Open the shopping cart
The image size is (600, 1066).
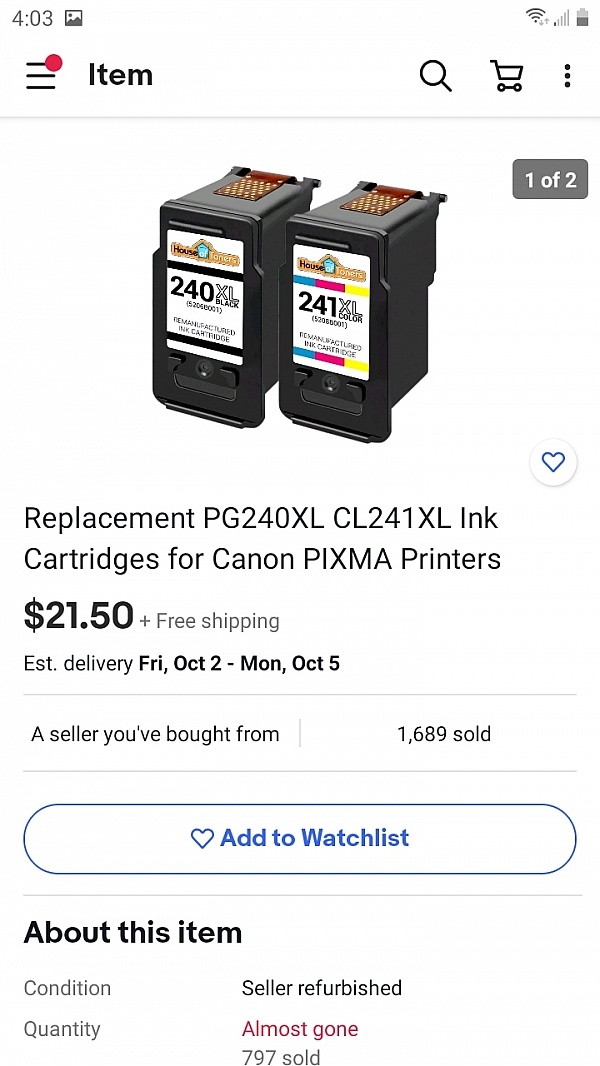coord(507,75)
